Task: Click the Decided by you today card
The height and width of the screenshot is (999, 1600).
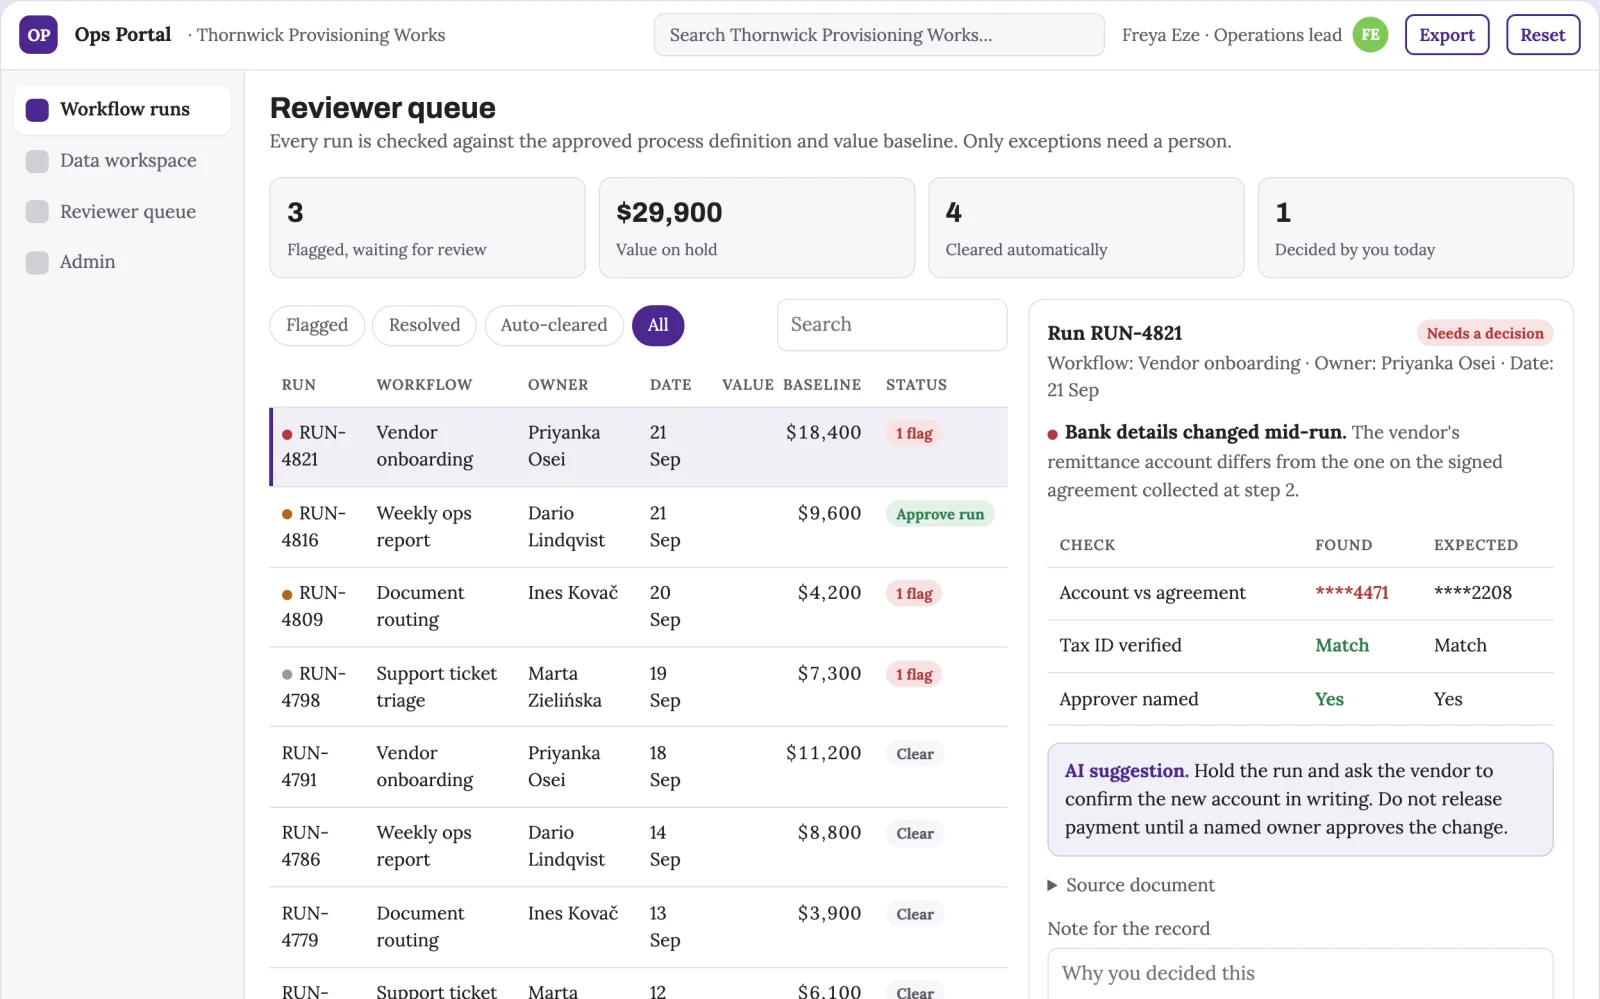Action: click(1415, 228)
